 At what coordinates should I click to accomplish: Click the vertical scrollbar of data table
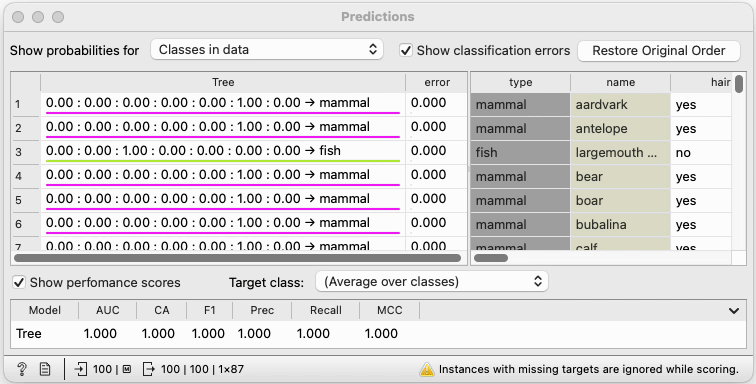pyautogui.click(x=739, y=84)
